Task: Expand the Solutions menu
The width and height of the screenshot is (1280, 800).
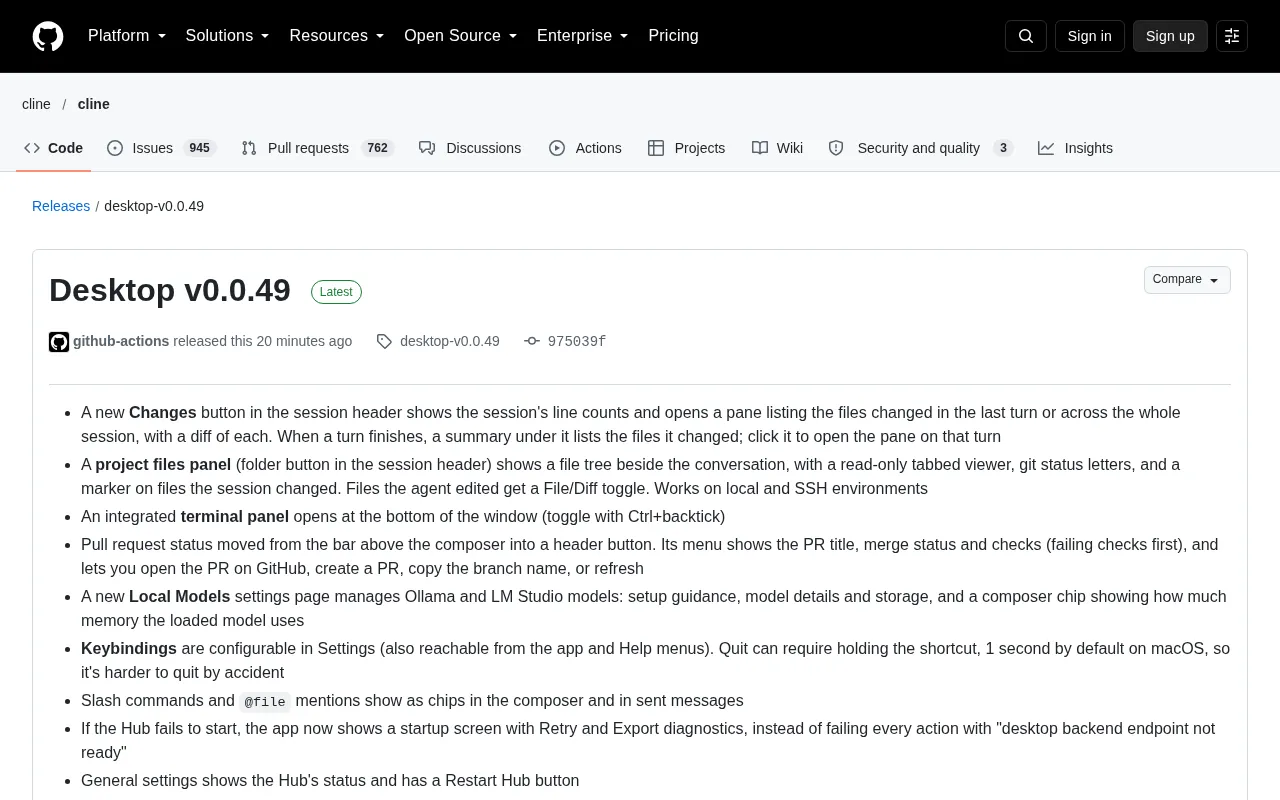Action: tap(228, 36)
